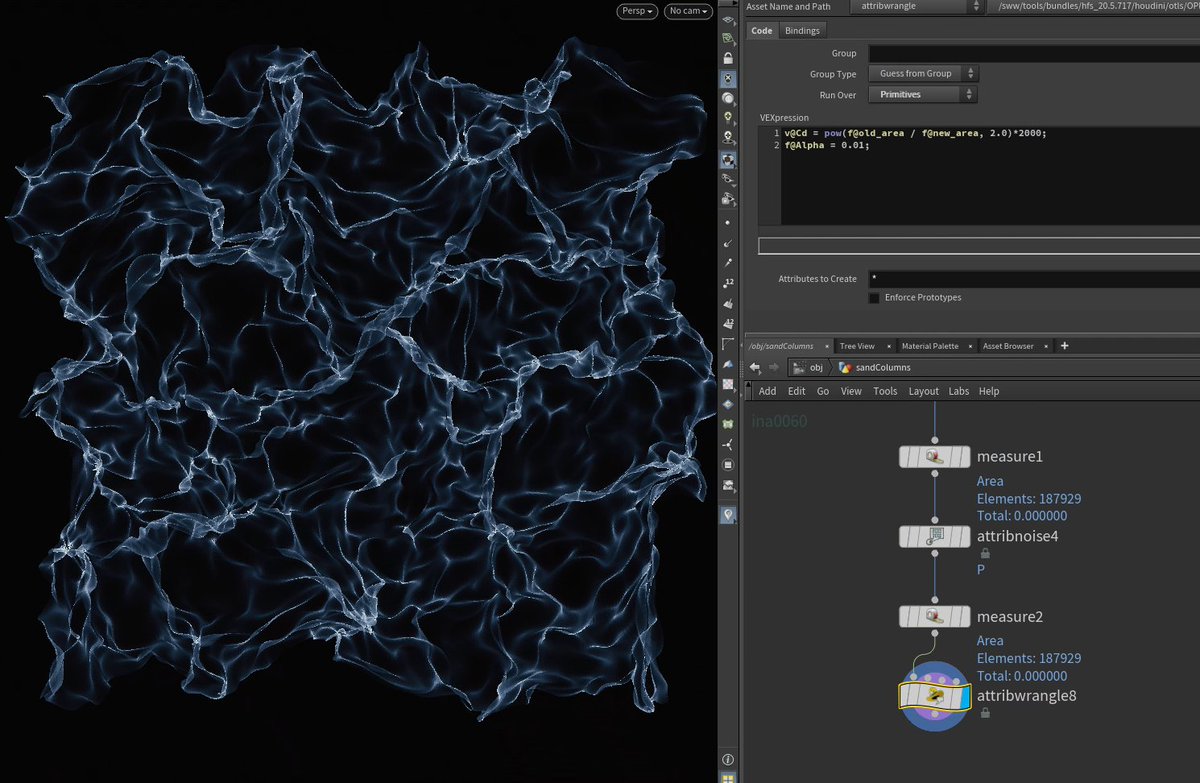This screenshot has height=783, width=1200.
Task: Click the crossed-out eye hide objects icon
Action: tap(728, 178)
